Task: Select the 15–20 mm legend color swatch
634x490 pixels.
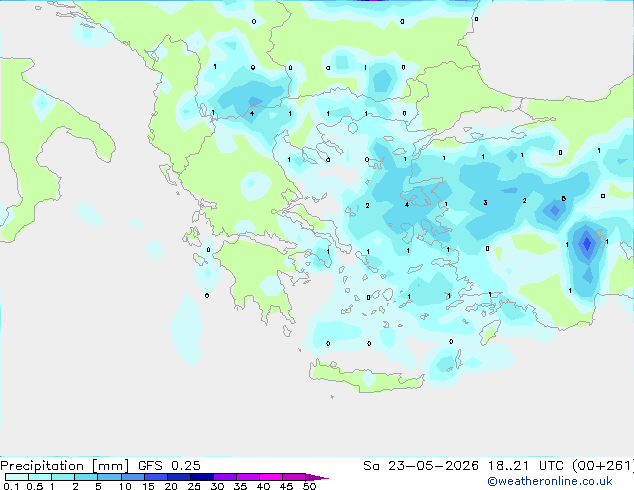Action: [156, 477]
